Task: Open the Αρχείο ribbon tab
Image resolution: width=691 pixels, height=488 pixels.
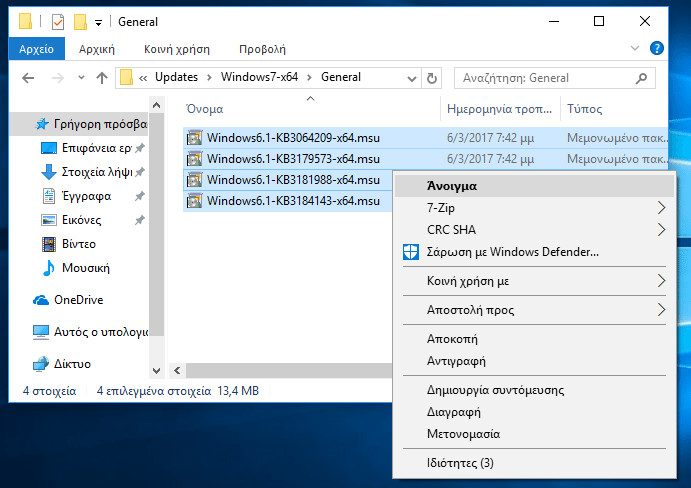Action: (x=37, y=49)
